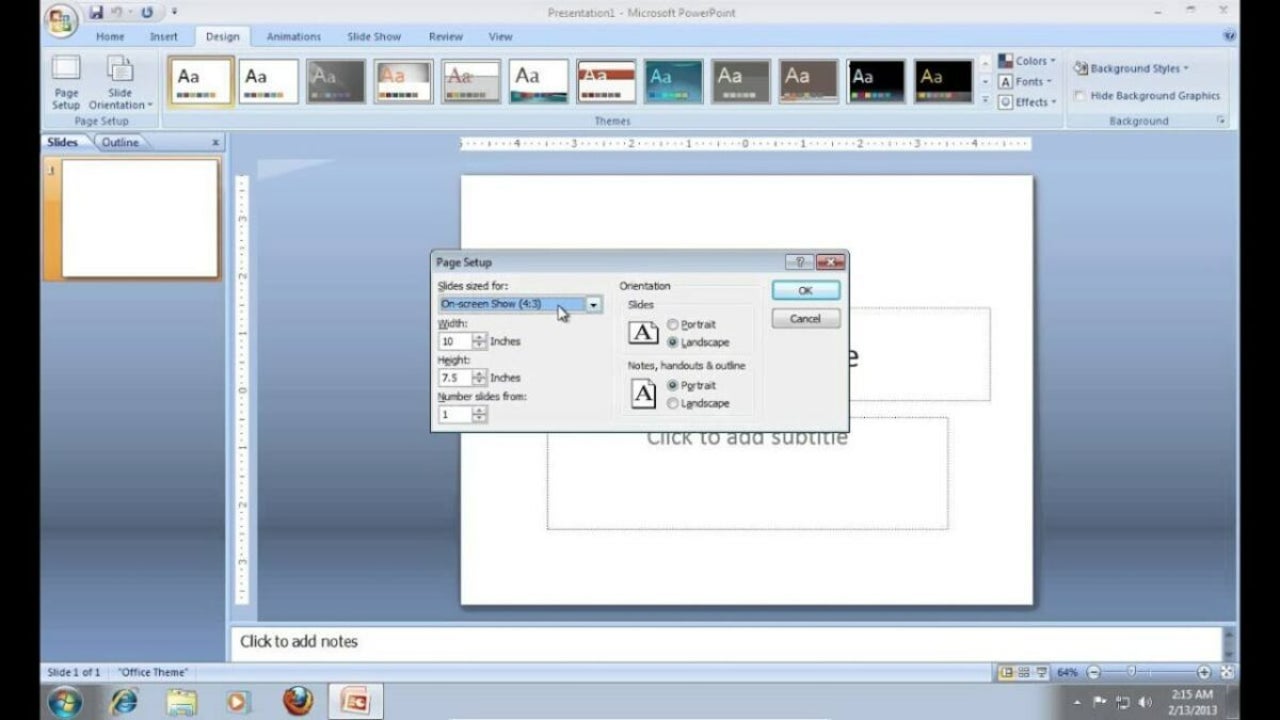Viewport: 1280px width, 720px height.
Task: Open Internet Explorer from taskbar
Action: point(124,701)
